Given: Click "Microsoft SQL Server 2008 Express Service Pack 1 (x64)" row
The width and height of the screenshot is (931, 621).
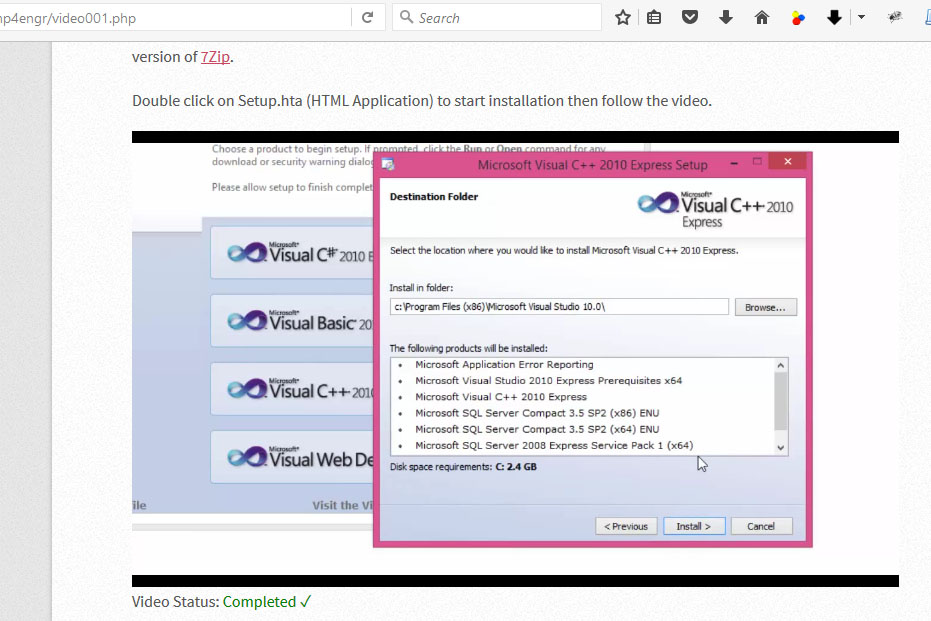Looking at the screenshot, I should tap(554, 445).
